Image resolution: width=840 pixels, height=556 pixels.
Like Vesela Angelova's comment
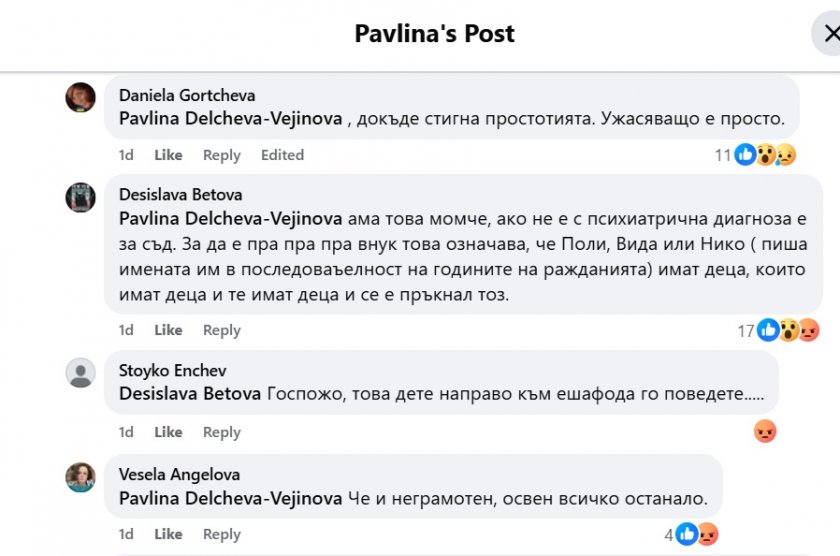point(168,534)
